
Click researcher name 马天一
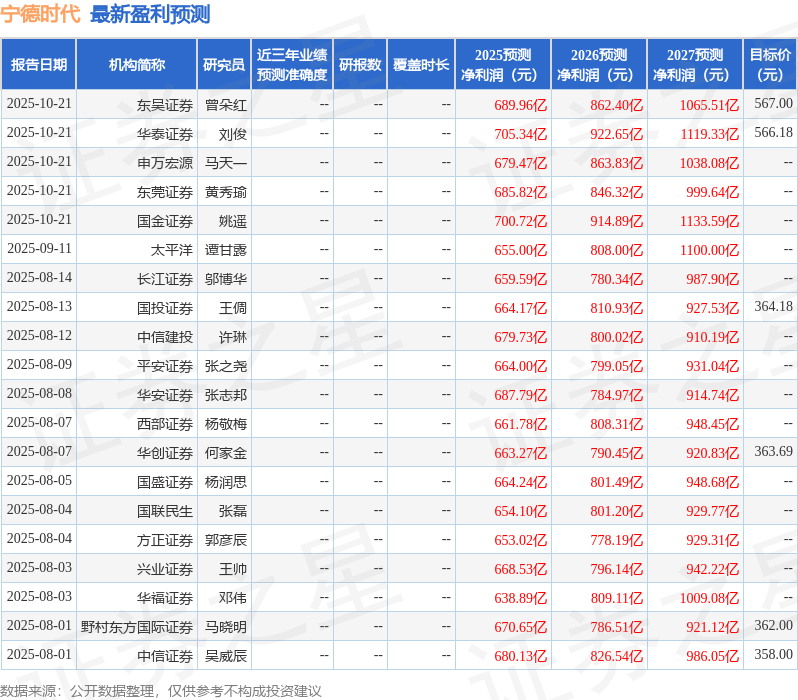226,163
